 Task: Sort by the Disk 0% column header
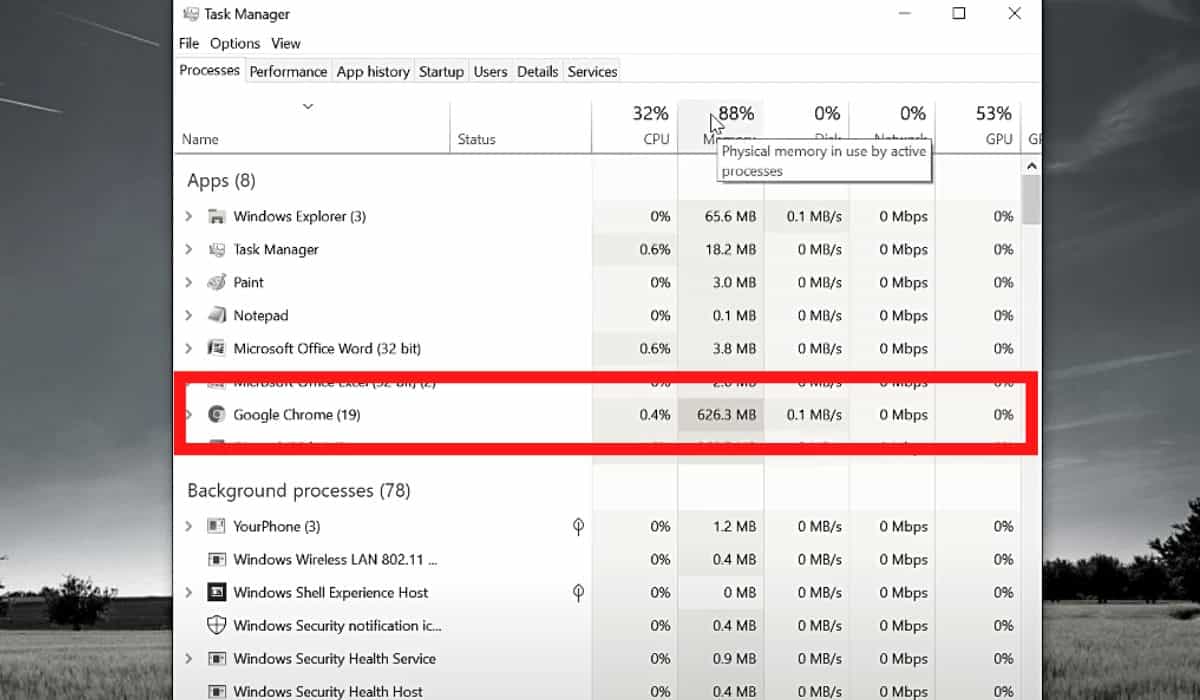806,127
